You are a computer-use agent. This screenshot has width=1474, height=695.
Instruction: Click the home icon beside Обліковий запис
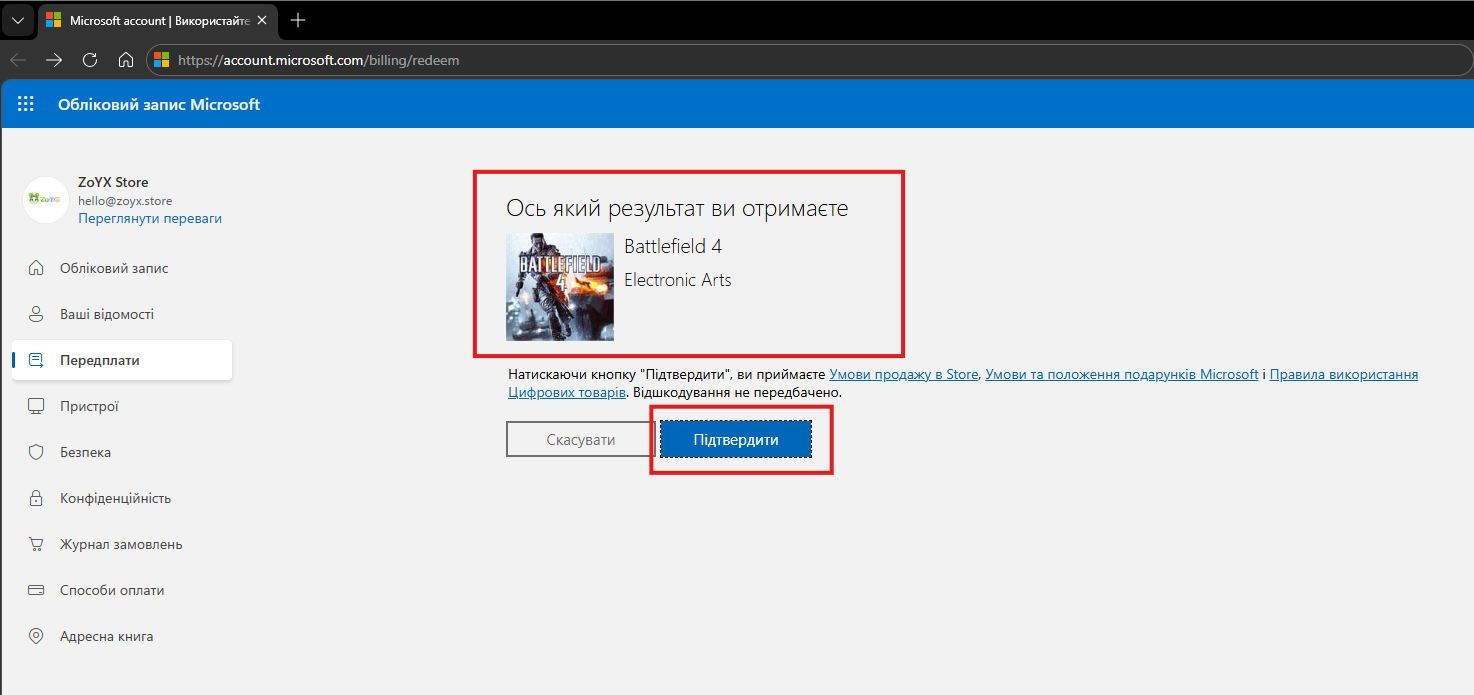(36, 268)
